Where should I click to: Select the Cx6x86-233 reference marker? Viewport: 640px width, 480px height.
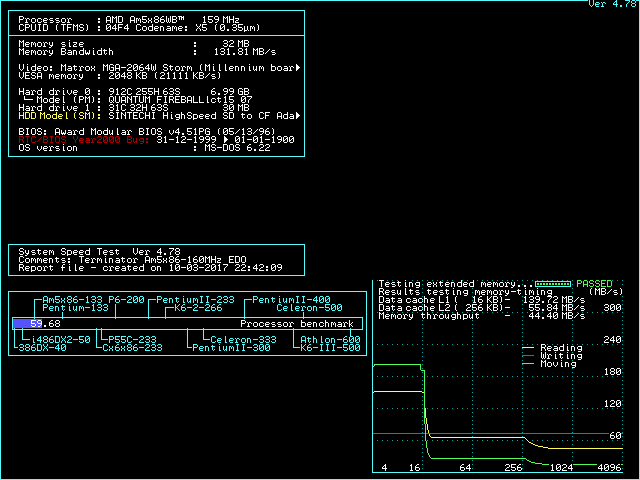[132, 348]
